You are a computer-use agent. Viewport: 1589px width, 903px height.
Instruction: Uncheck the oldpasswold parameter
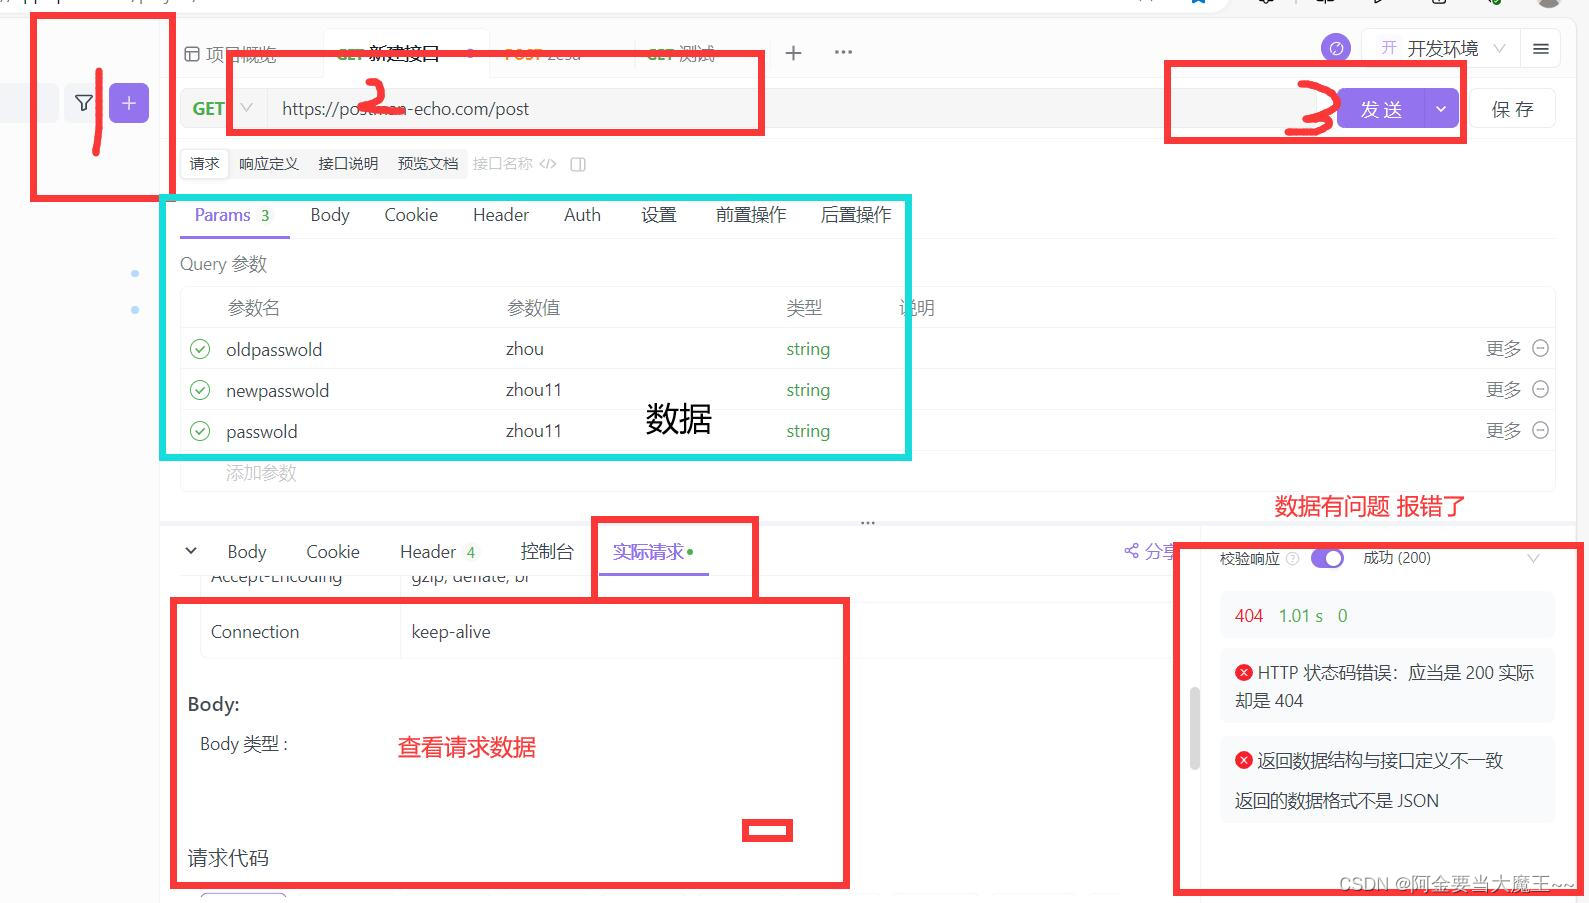click(200, 349)
